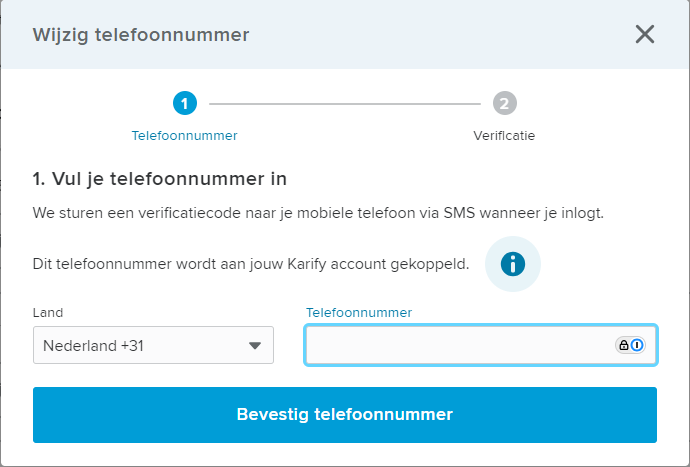
Task: Click the heading '1. Vul je telefoonnummer in'
Action: [x=160, y=179]
